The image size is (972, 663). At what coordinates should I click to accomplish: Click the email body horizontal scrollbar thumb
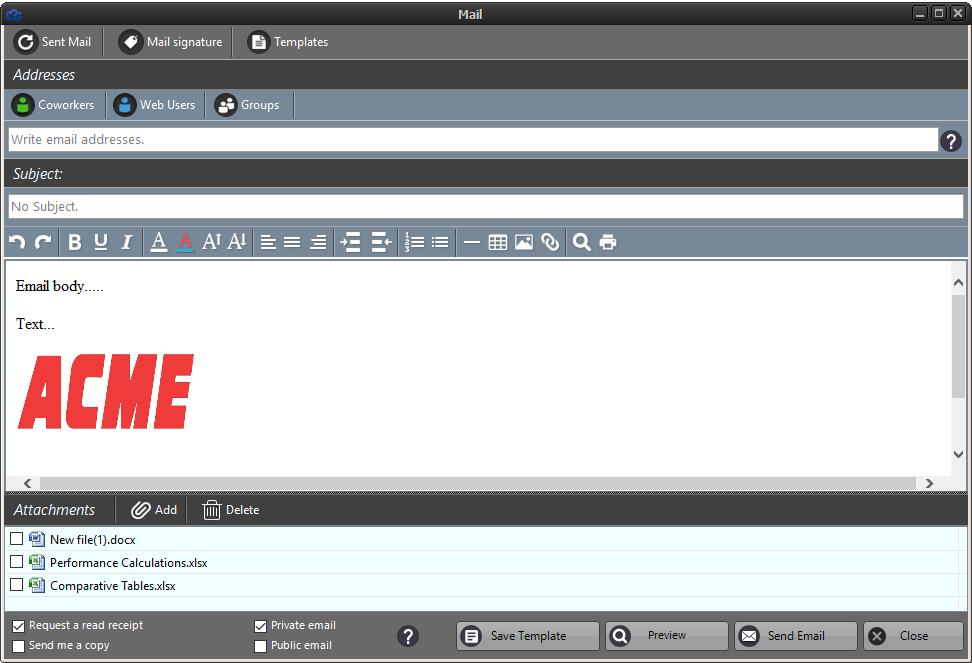tap(478, 483)
